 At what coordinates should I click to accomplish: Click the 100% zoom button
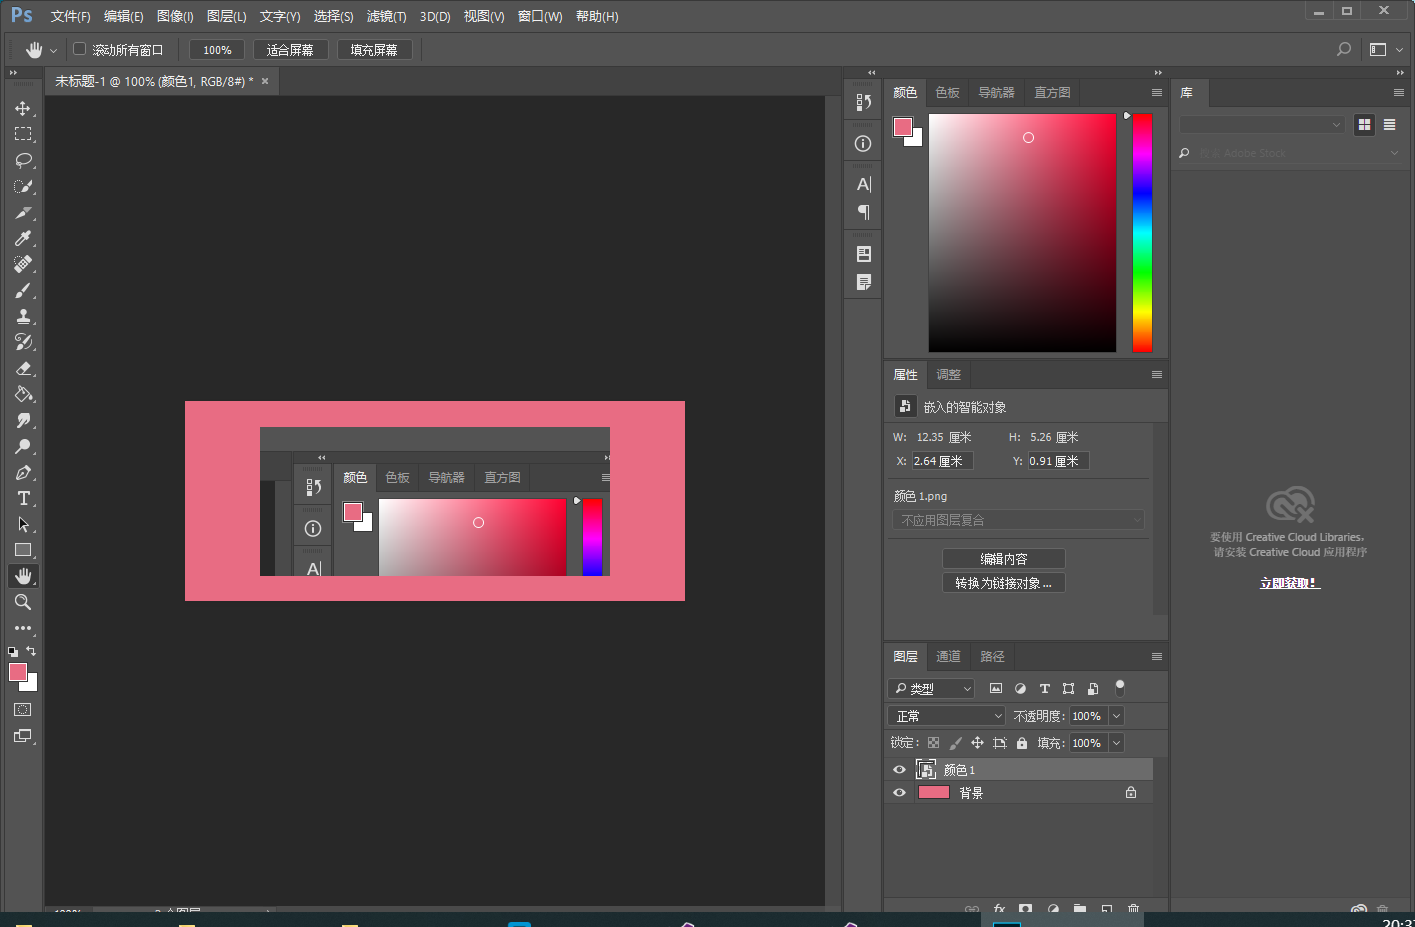coord(217,50)
